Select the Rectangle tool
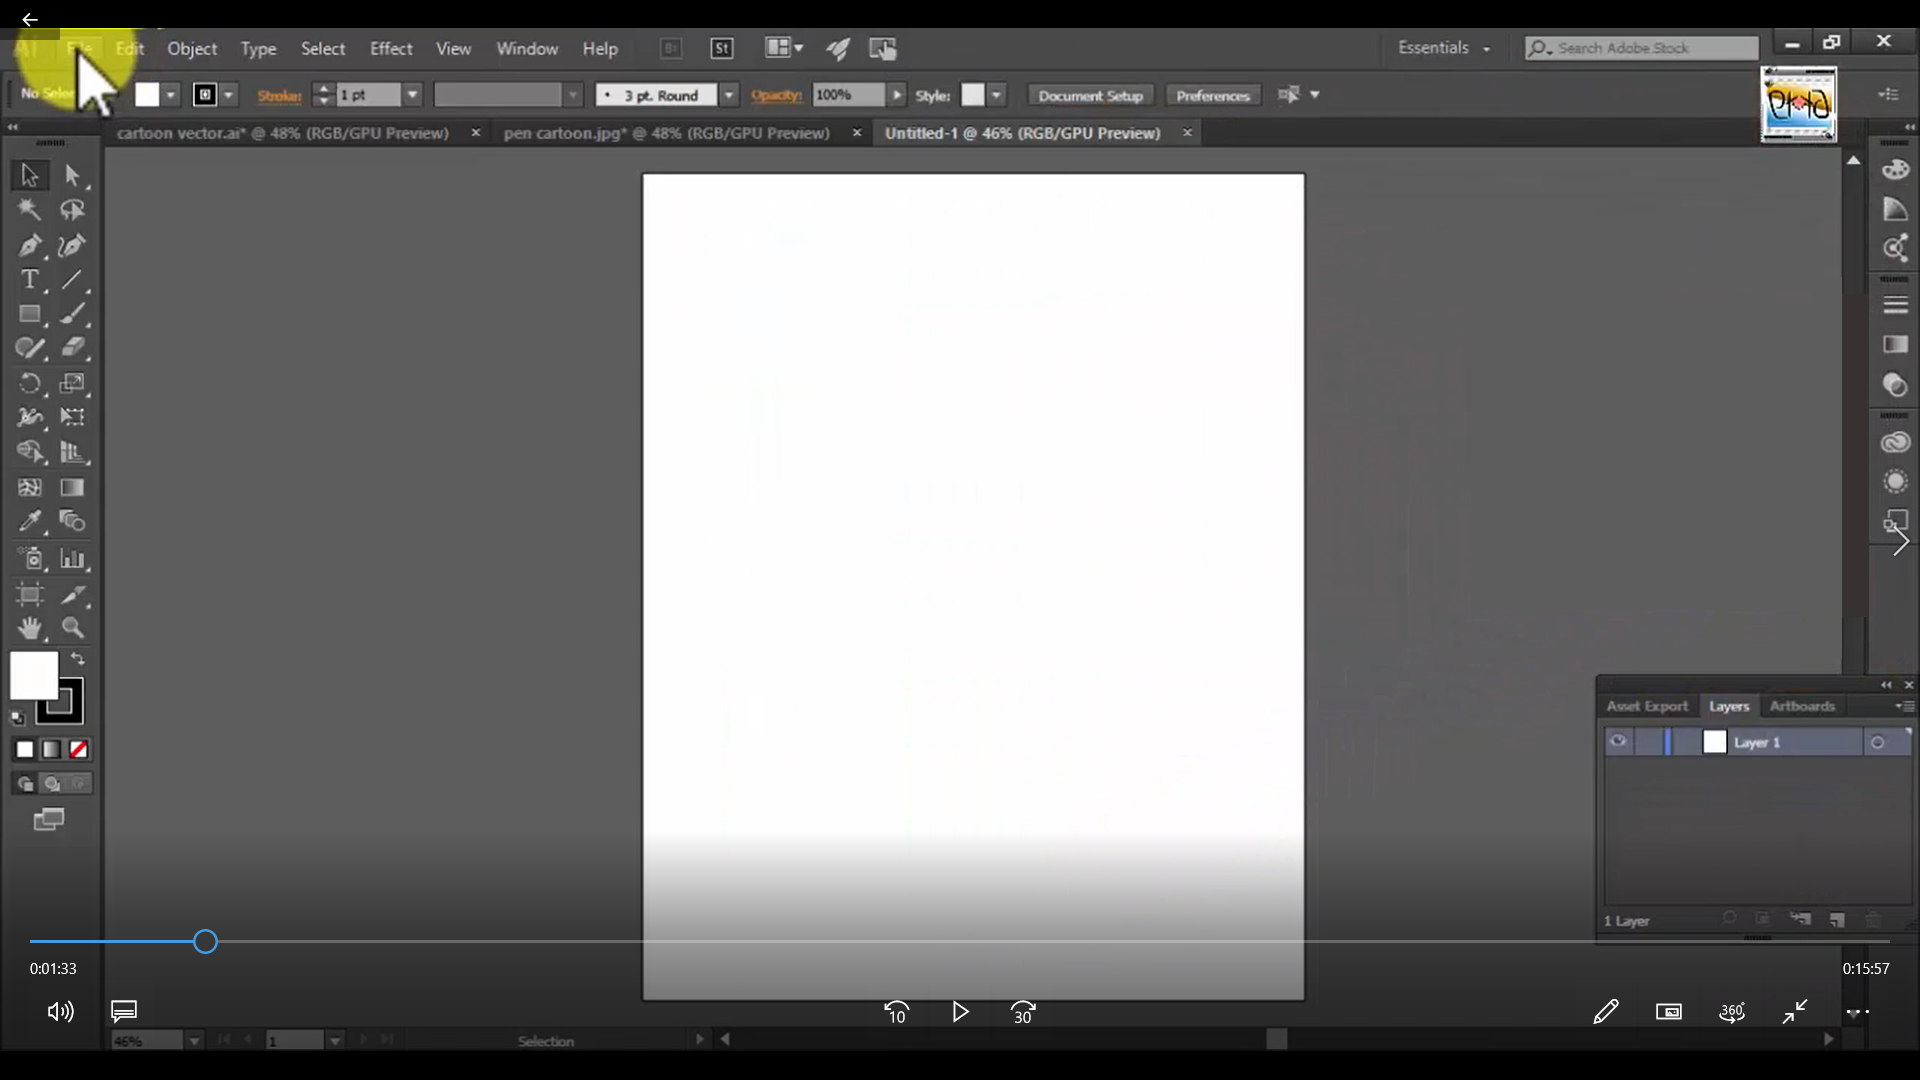The width and height of the screenshot is (1920, 1080). coord(29,314)
